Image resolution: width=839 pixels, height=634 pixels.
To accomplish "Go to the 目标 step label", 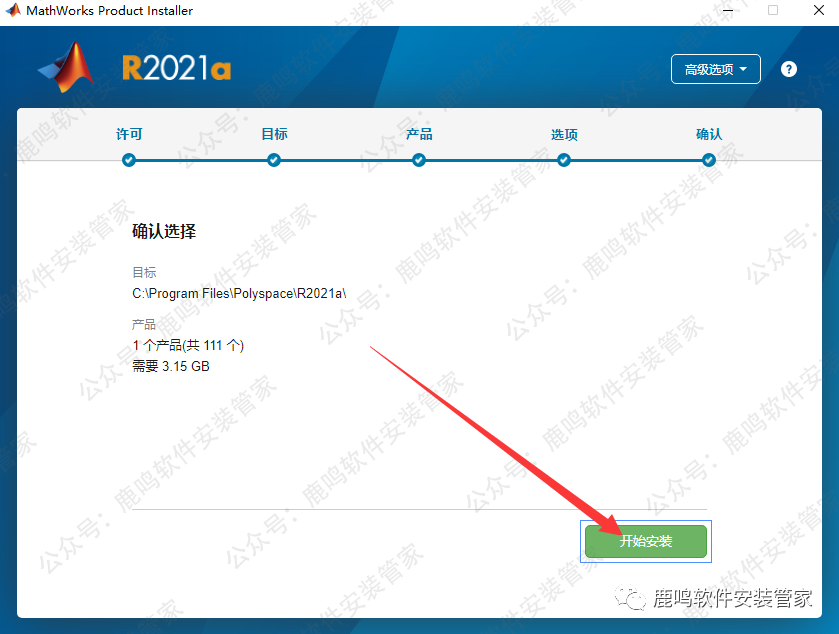I will (274, 134).
